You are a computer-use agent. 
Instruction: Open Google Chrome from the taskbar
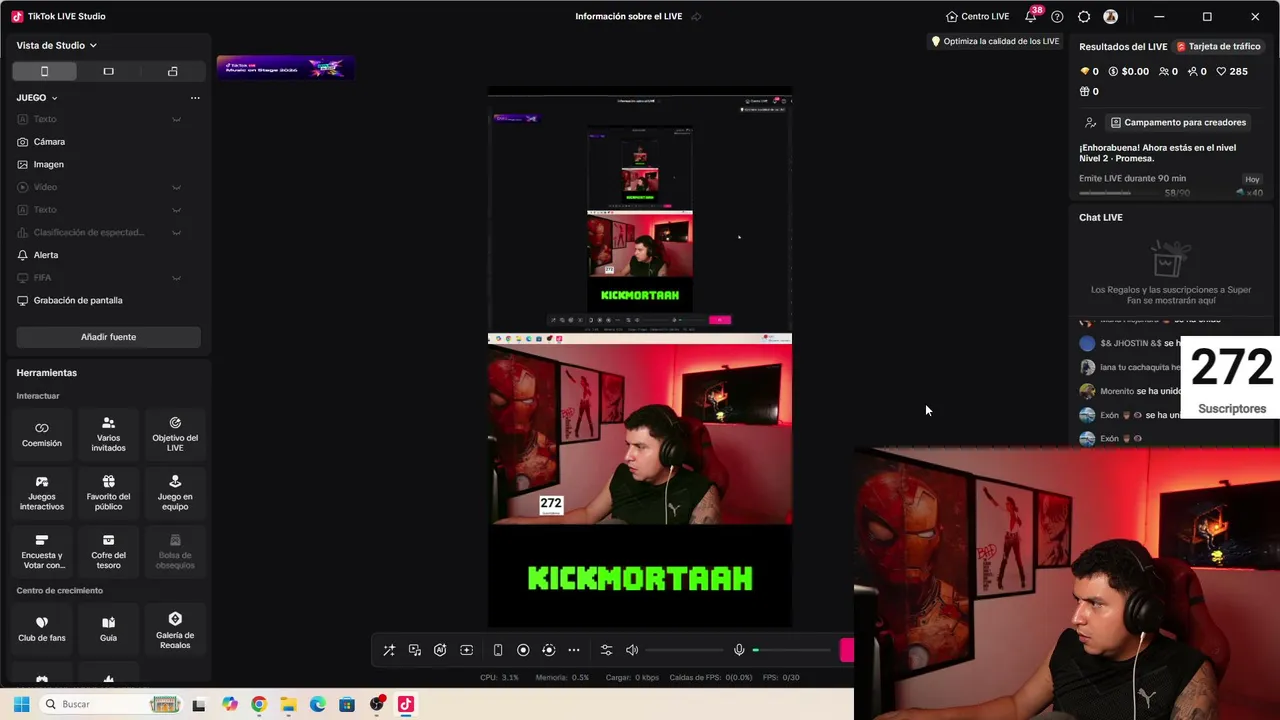[x=259, y=704]
